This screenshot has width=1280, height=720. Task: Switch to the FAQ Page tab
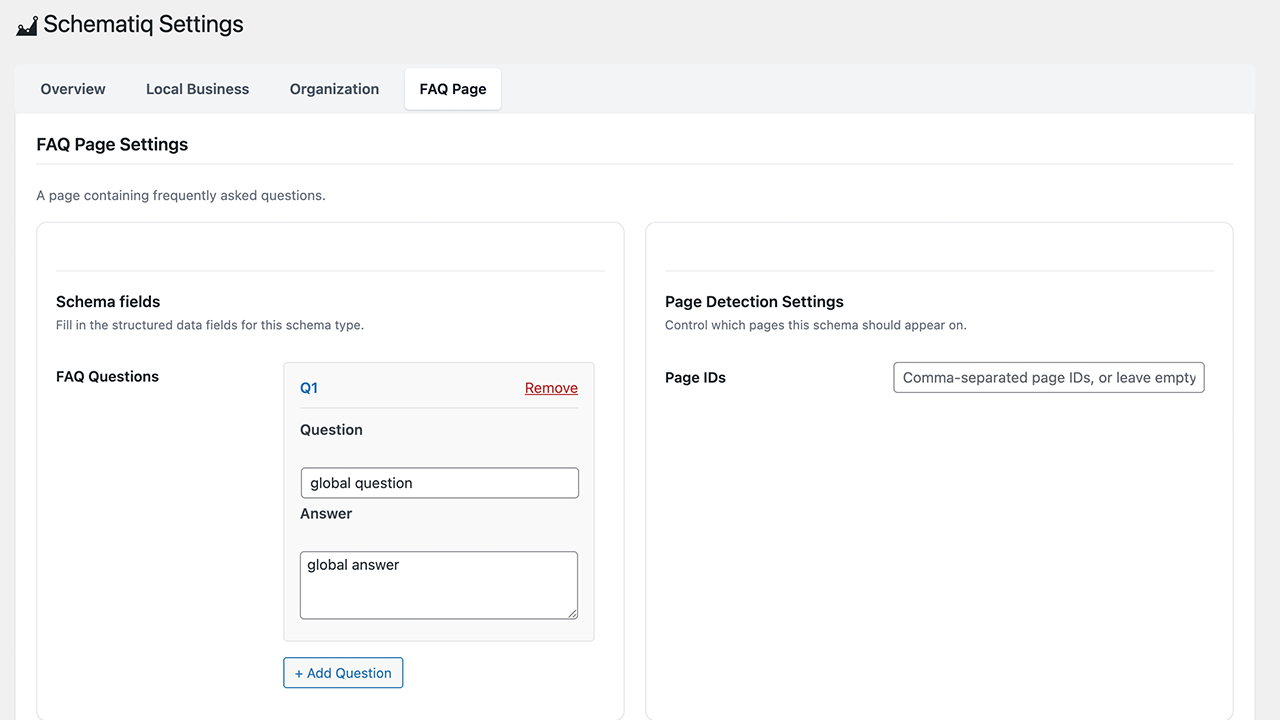[452, 89]
